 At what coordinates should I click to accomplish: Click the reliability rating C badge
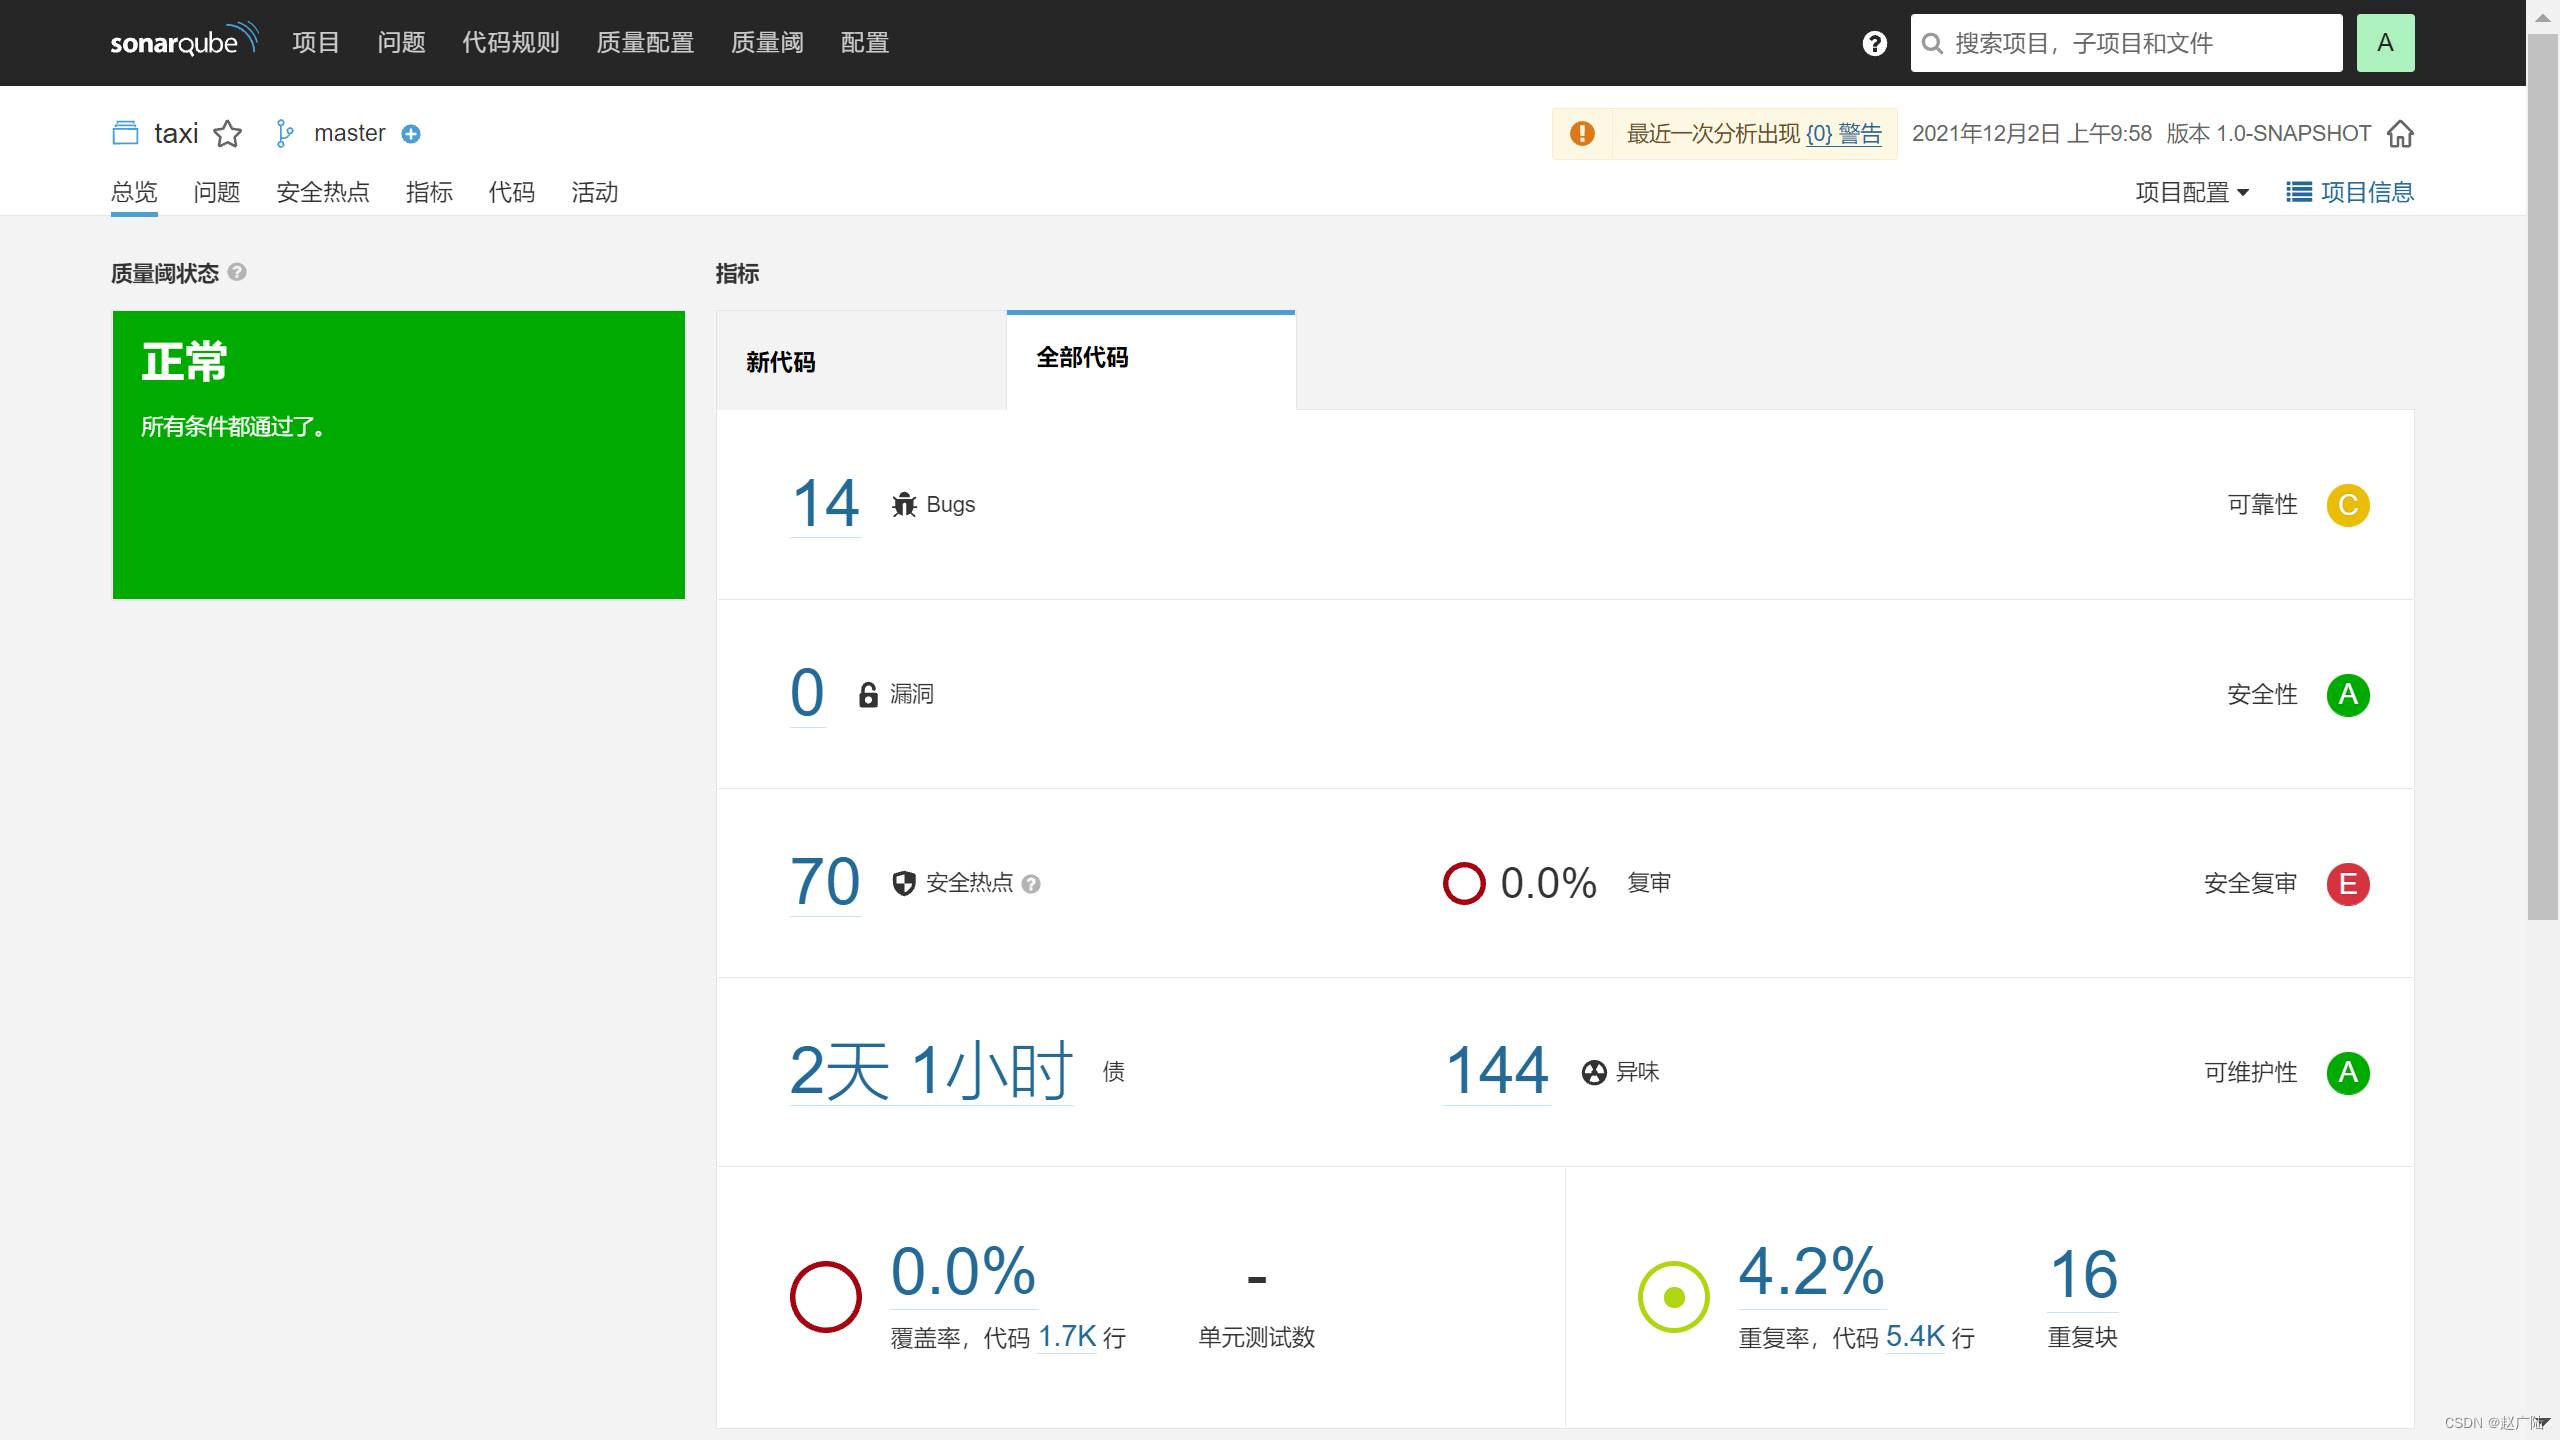coord(2347,505)
